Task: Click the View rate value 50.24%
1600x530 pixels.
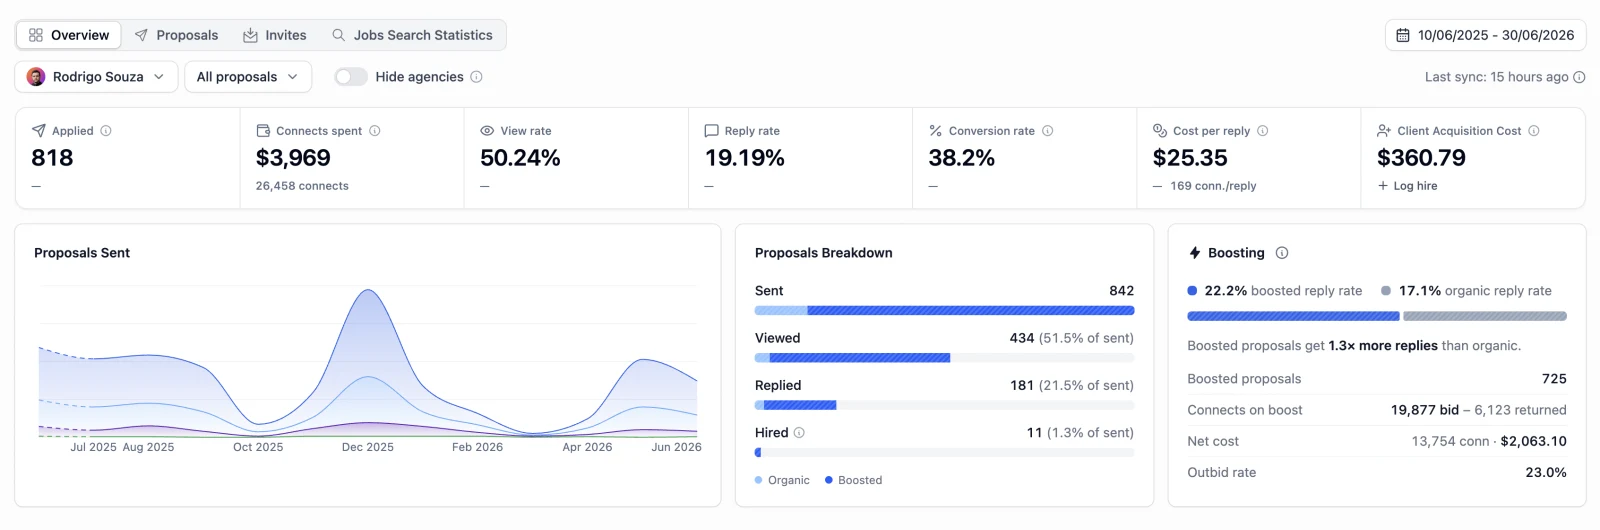Action: point(520,158)
